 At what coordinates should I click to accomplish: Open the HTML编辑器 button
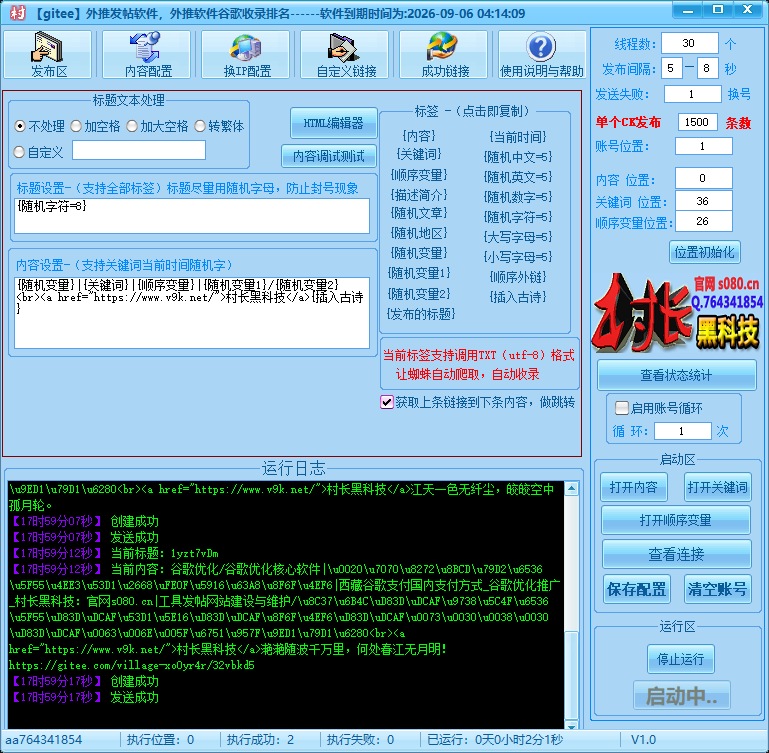pyautogui.click(x=333, y=123)
